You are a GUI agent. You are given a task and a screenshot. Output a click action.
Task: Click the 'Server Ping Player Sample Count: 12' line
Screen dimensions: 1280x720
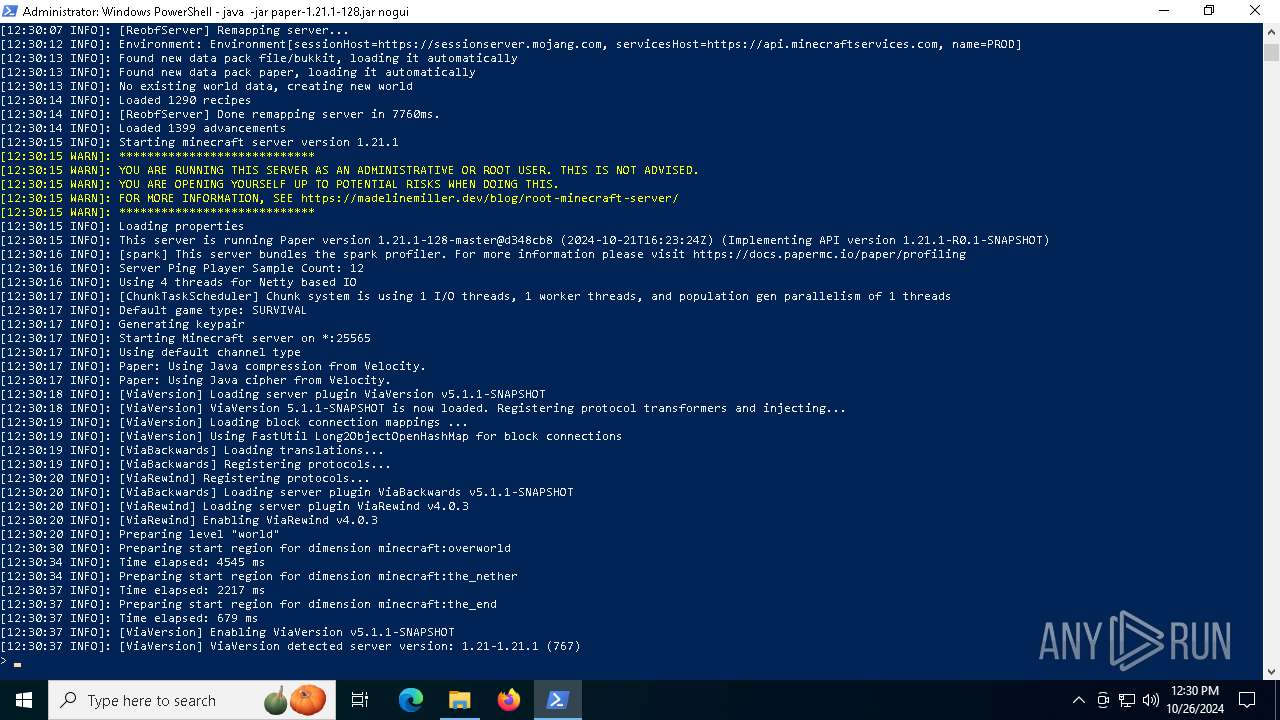[182, 268]
